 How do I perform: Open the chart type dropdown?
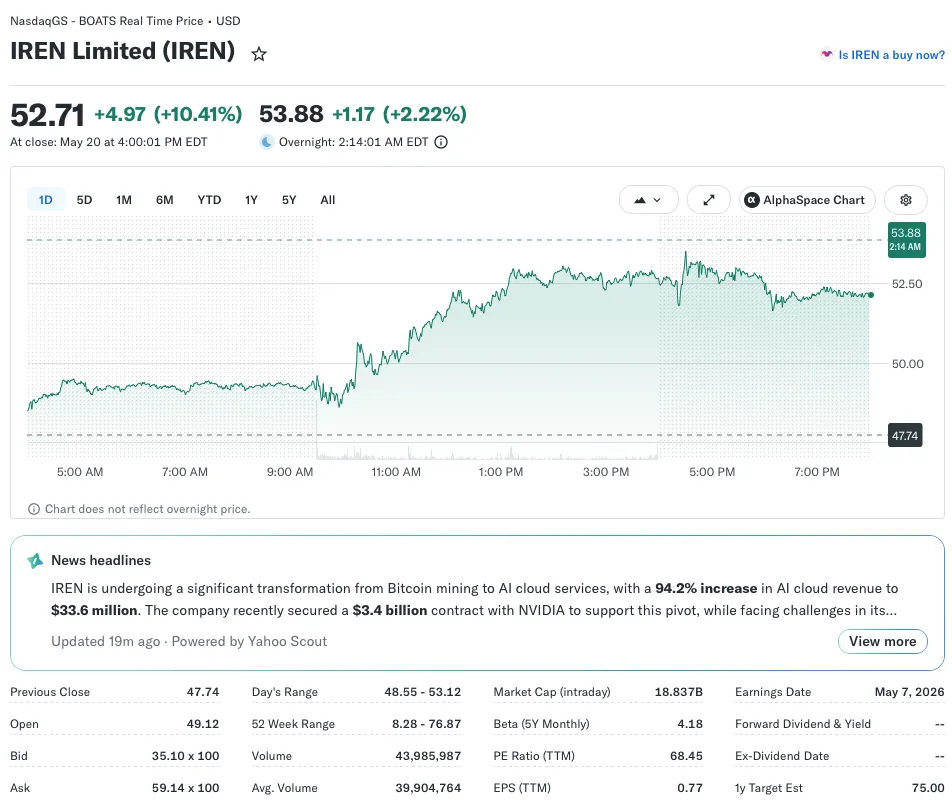pos(648,200)
